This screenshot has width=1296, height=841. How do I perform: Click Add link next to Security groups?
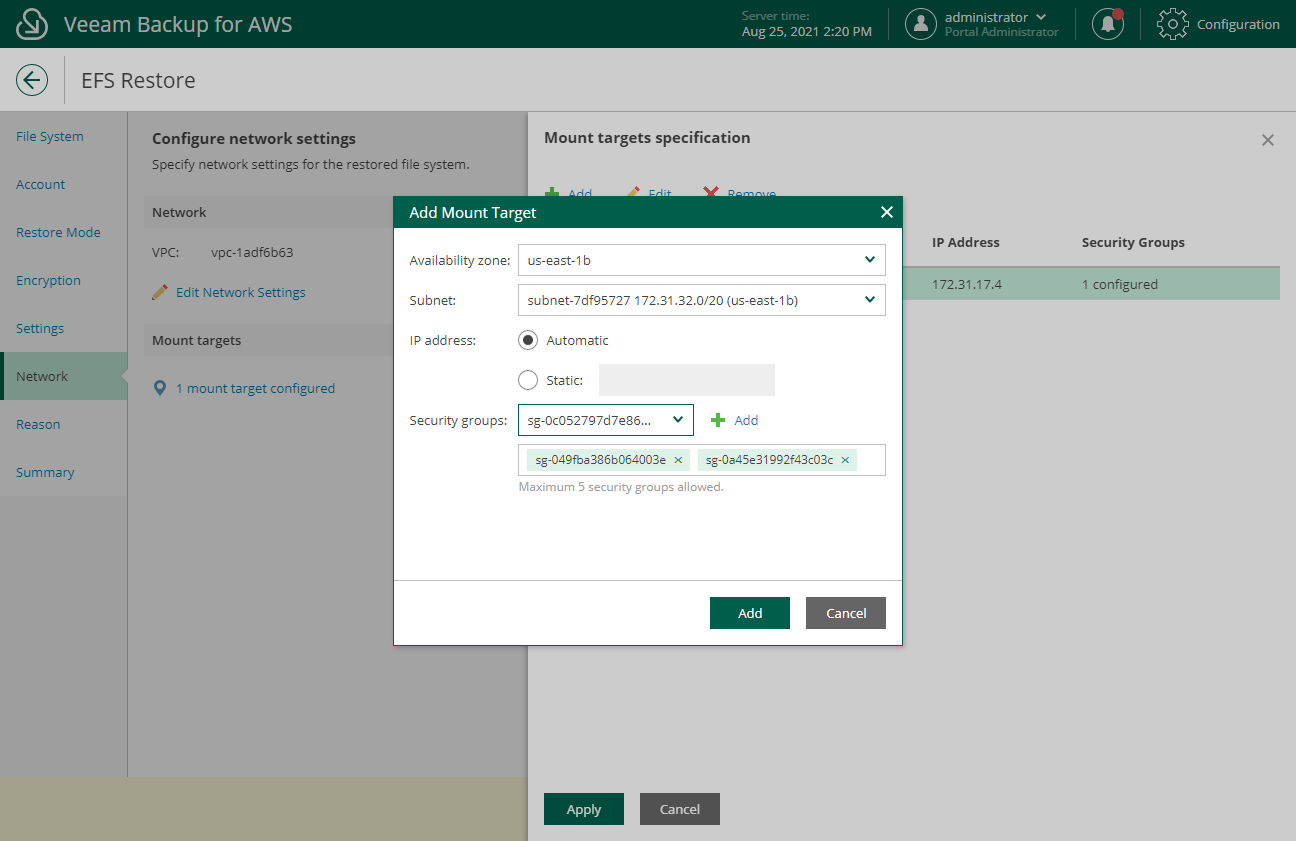pos(746,420)
